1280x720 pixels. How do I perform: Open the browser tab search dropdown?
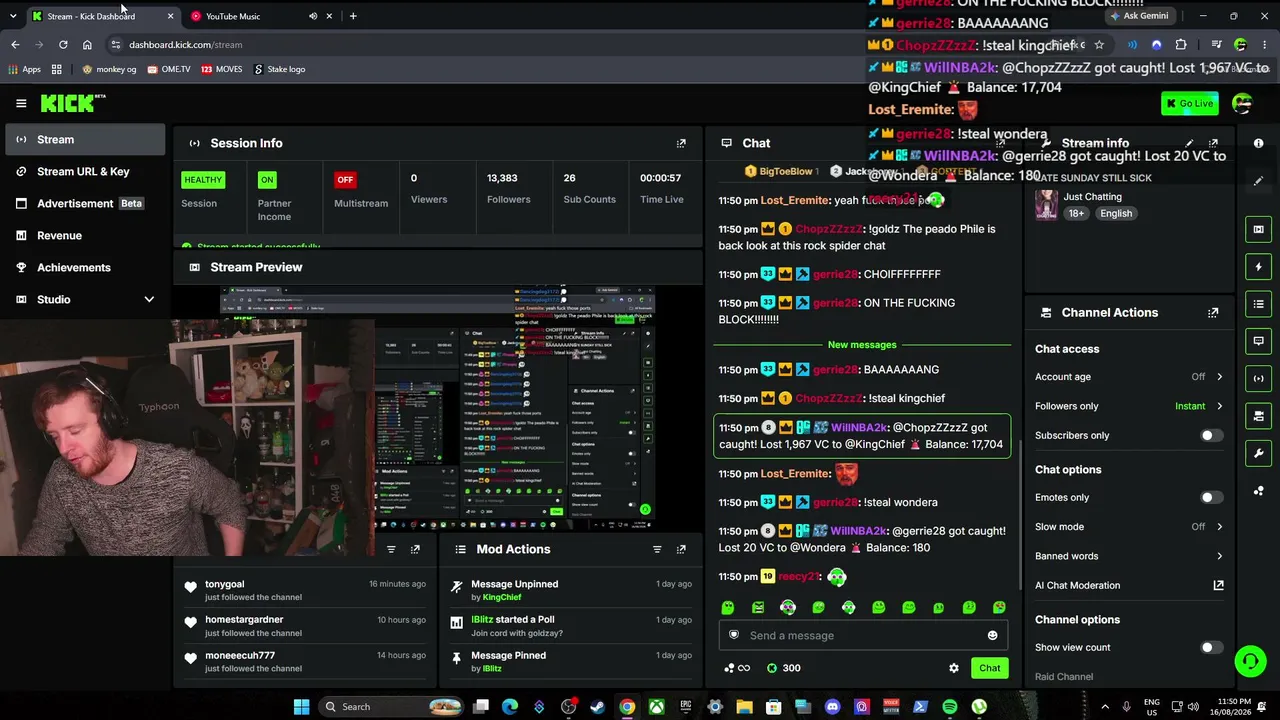[14, 16]
